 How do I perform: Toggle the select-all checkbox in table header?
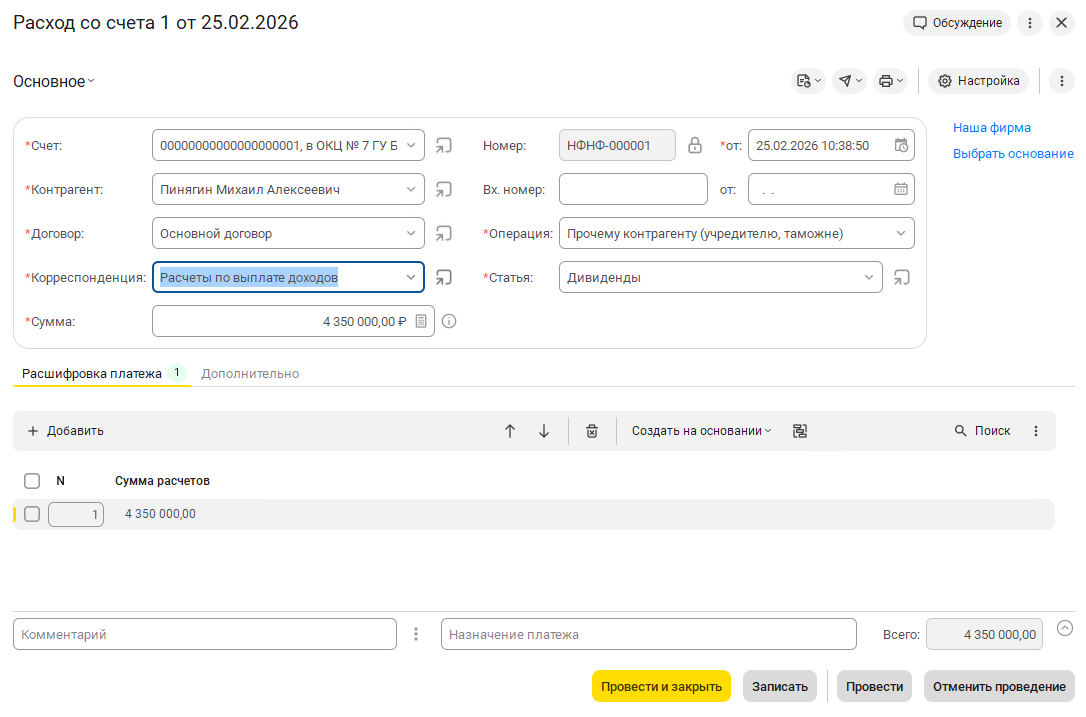point(32,481)
